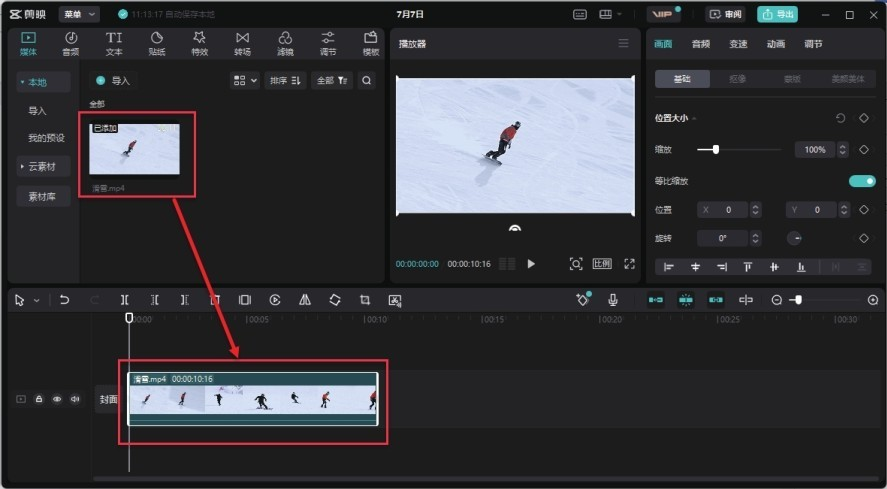Switch to the 动画 animation tab
887x489 pixels.
(776, 44)
